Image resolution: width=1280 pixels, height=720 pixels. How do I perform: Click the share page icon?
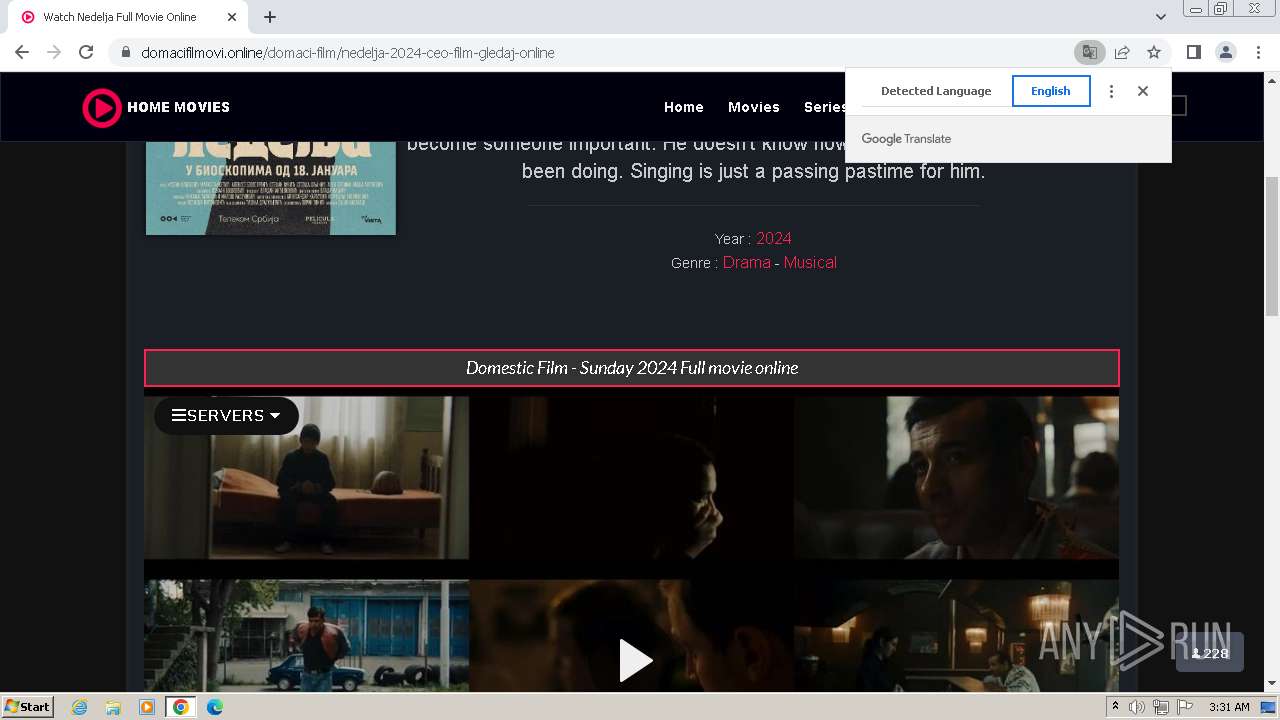1122,52
